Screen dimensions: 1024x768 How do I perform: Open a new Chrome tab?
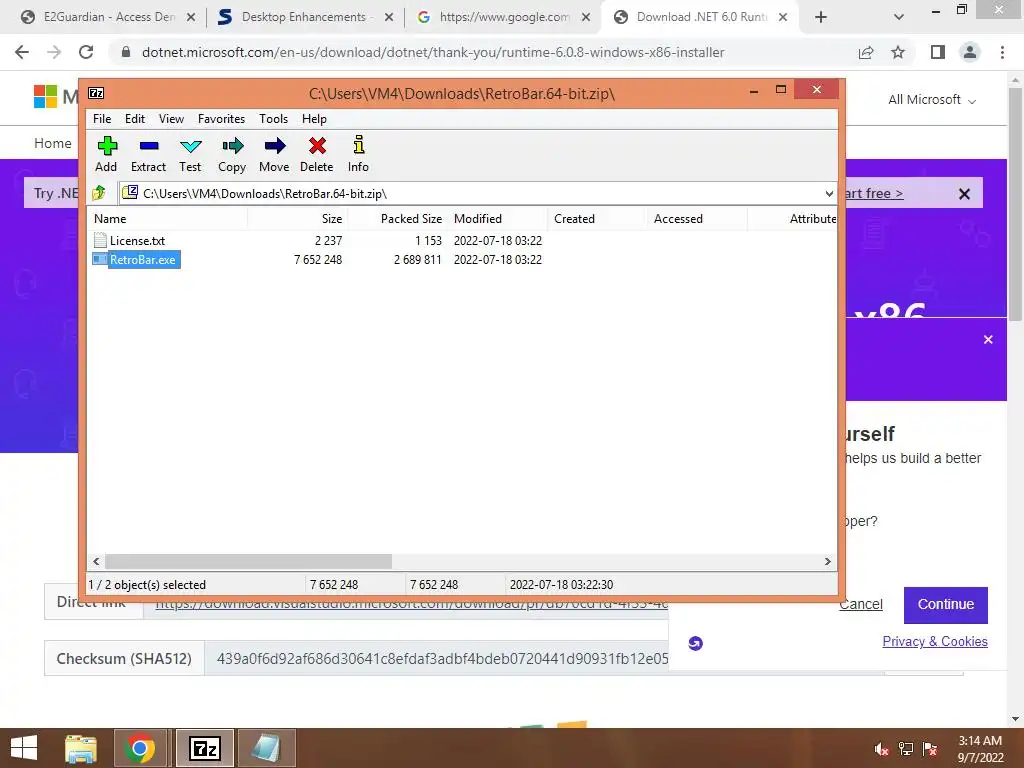click(x=821, y=17)
